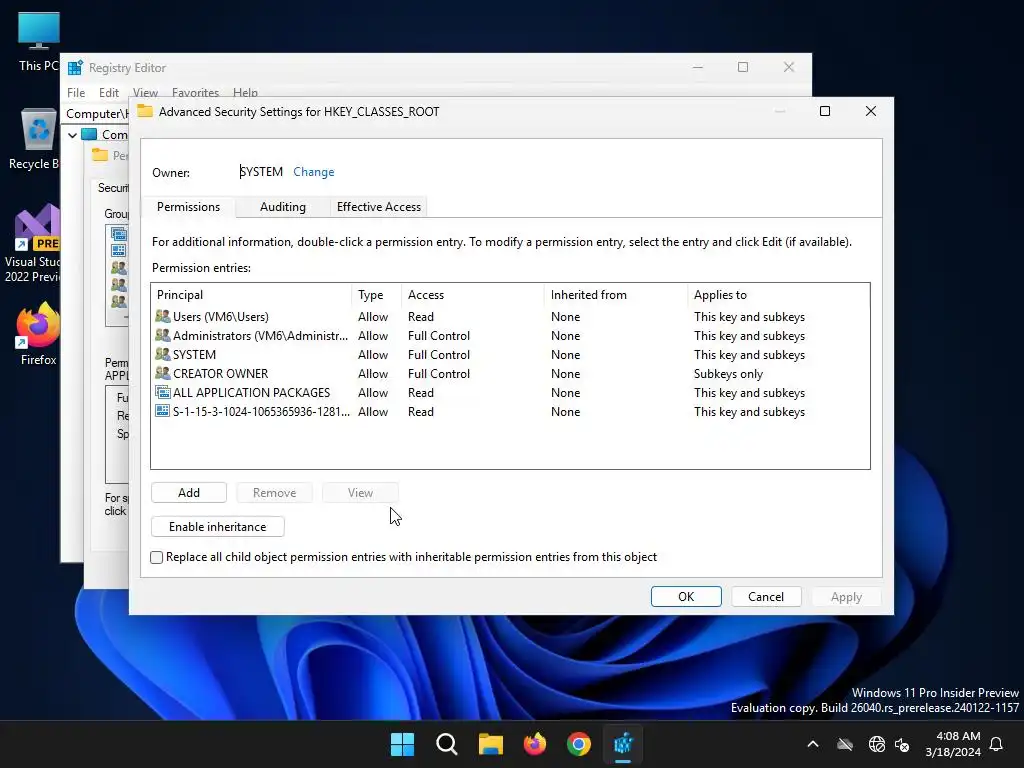Open taskbar Search
This screenshot has width=1024, height=768.
click(x=447, y=744)
